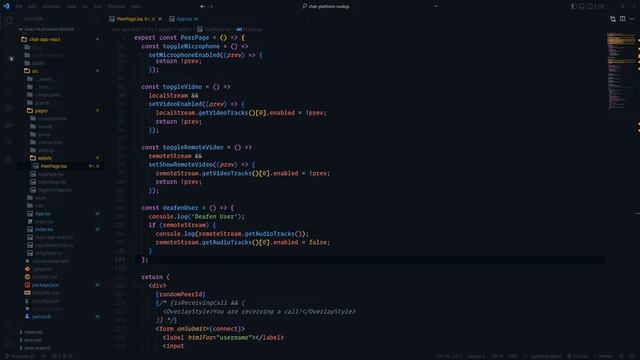Click 'toggleMicrophone' in the code
The width and height of the screenshot is (640, 360).
(x=191, y=47)
